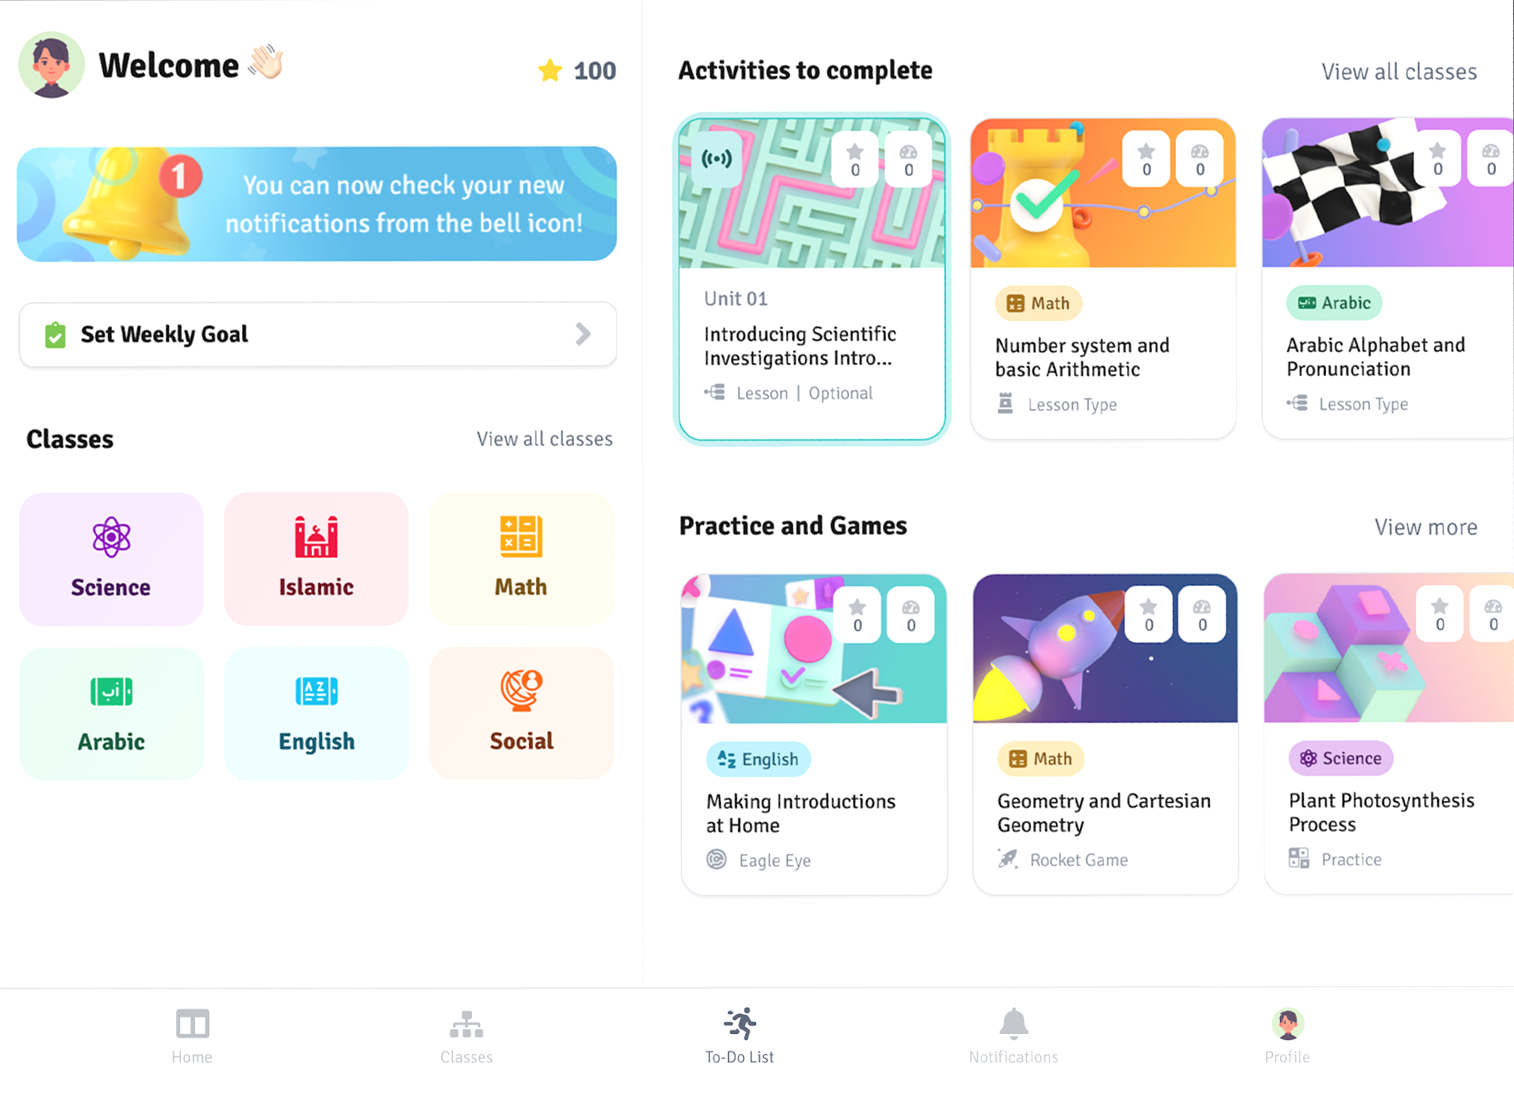Open the Social class tile
The width and height of the screenshot is (1514, 1100).
[521, 713]
